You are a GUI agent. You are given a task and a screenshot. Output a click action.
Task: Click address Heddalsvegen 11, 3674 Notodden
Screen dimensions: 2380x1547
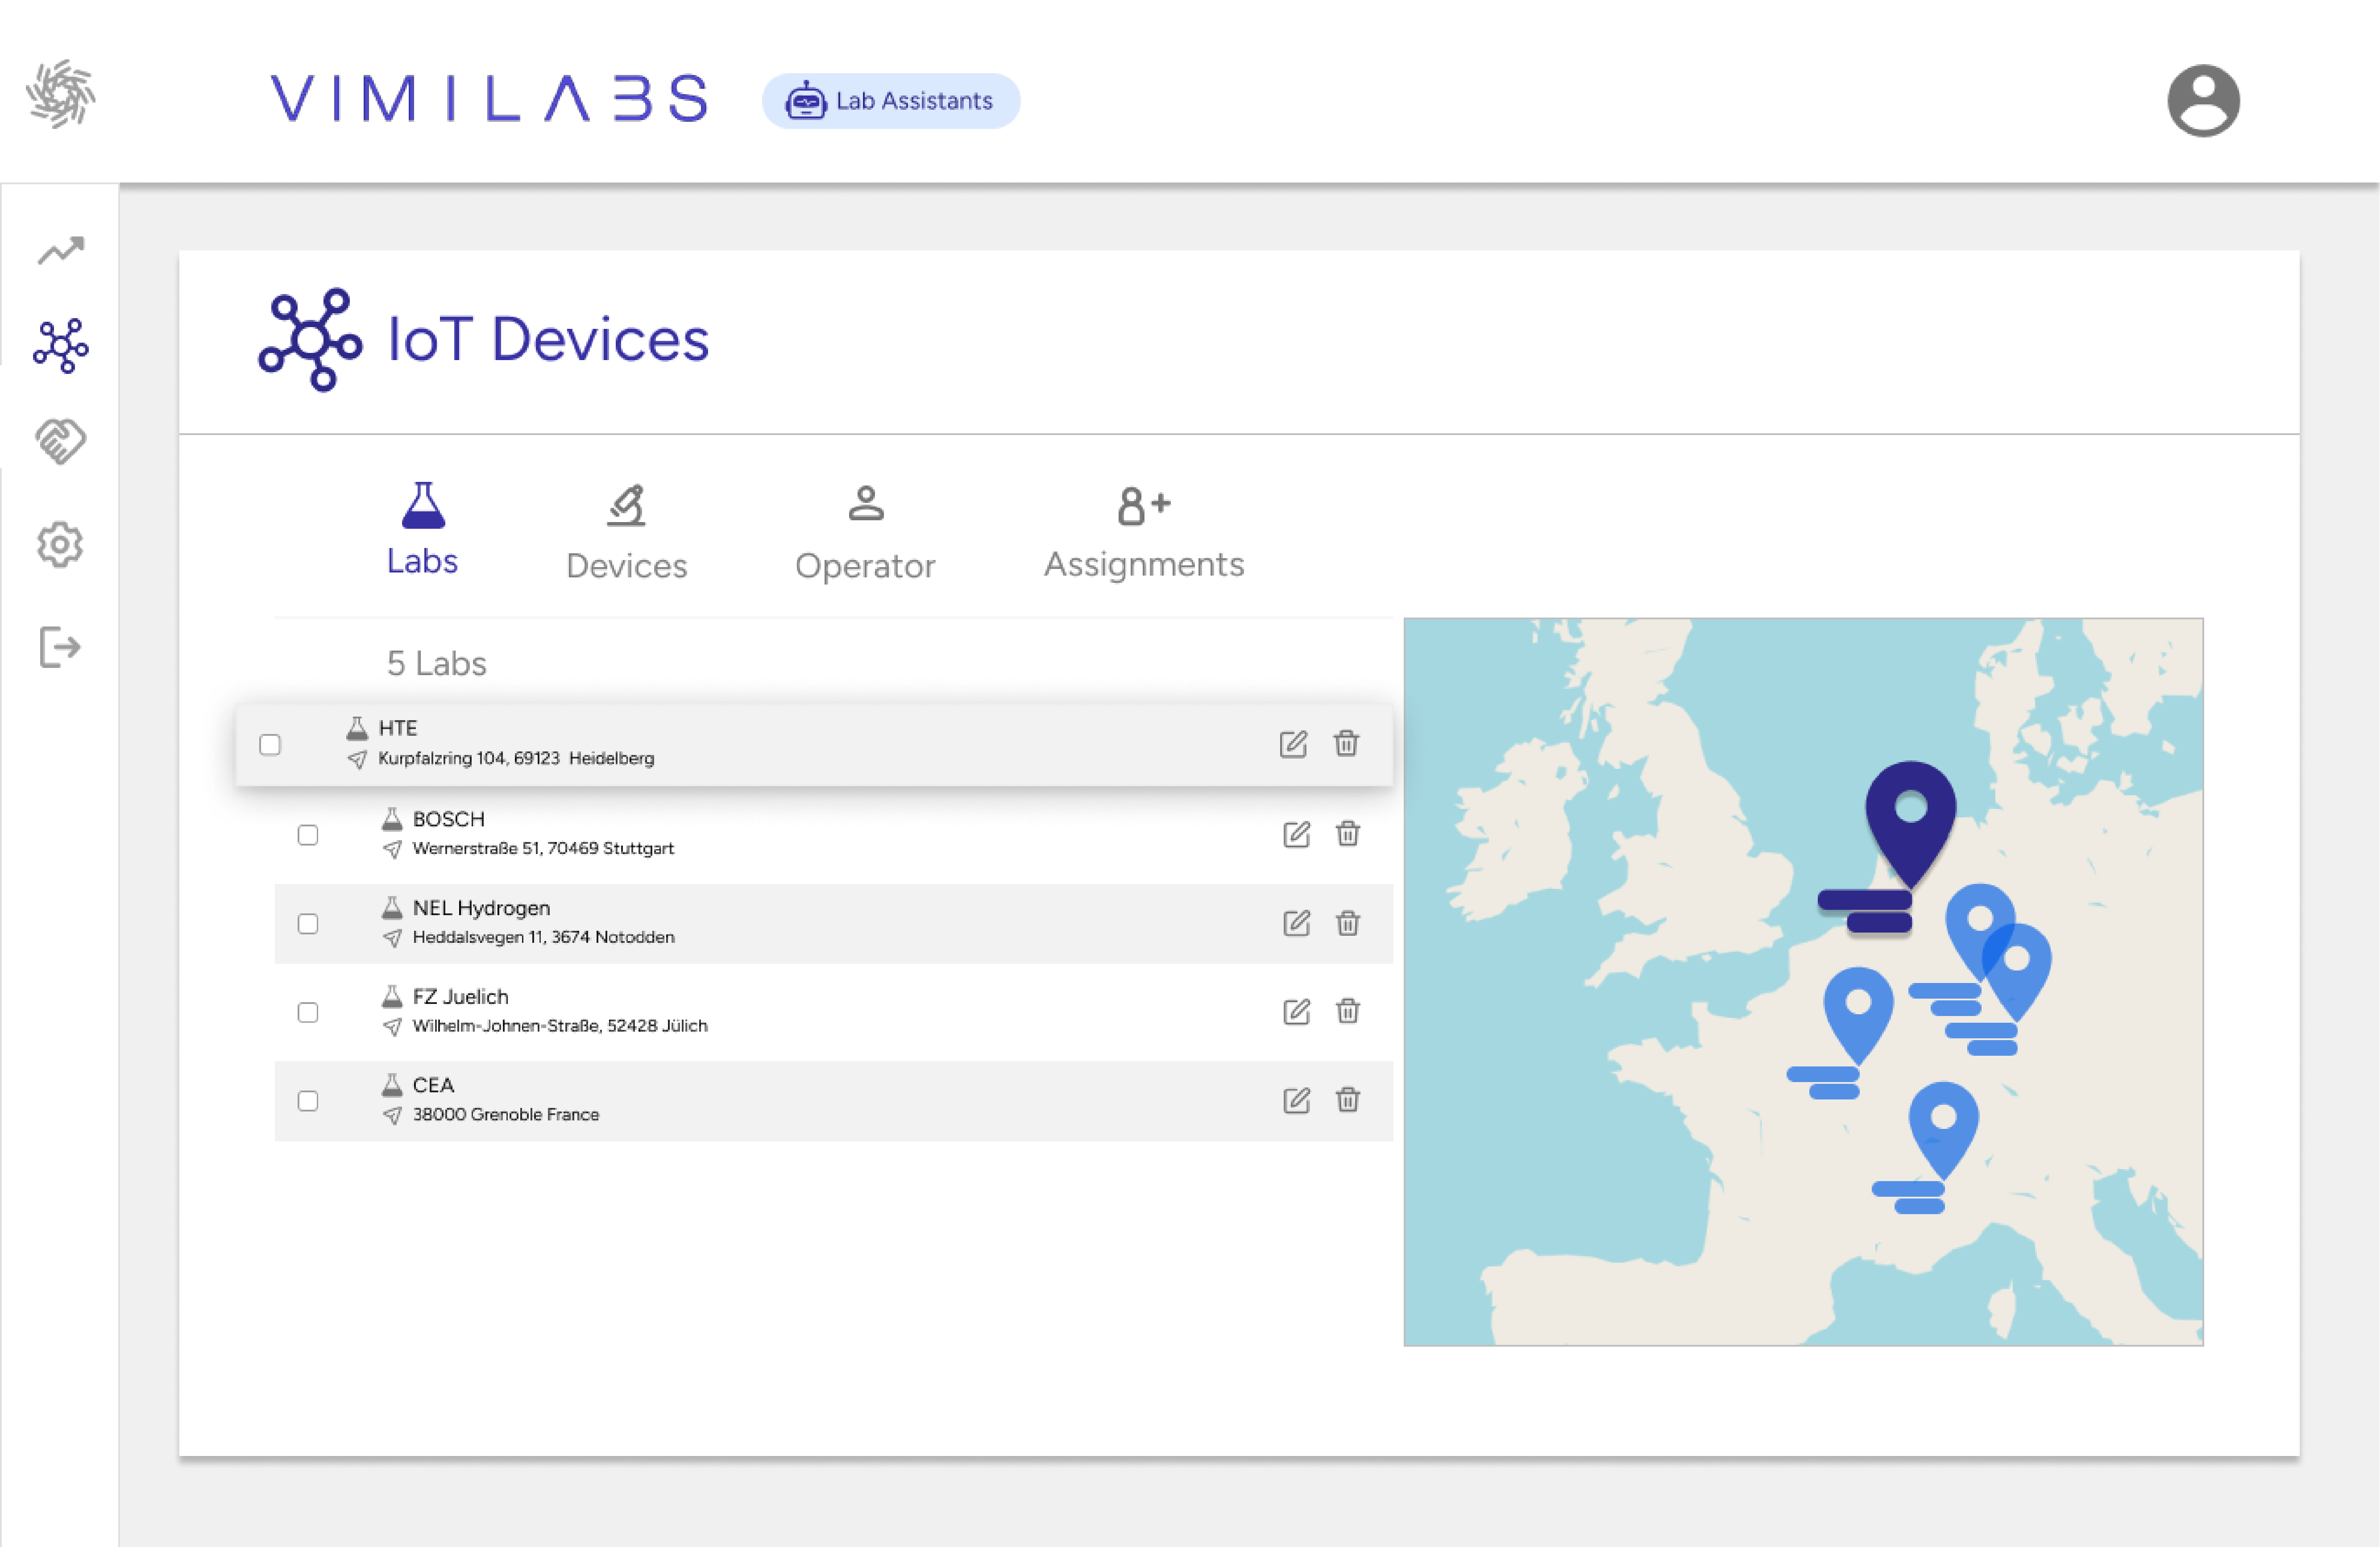click(544, 938)
